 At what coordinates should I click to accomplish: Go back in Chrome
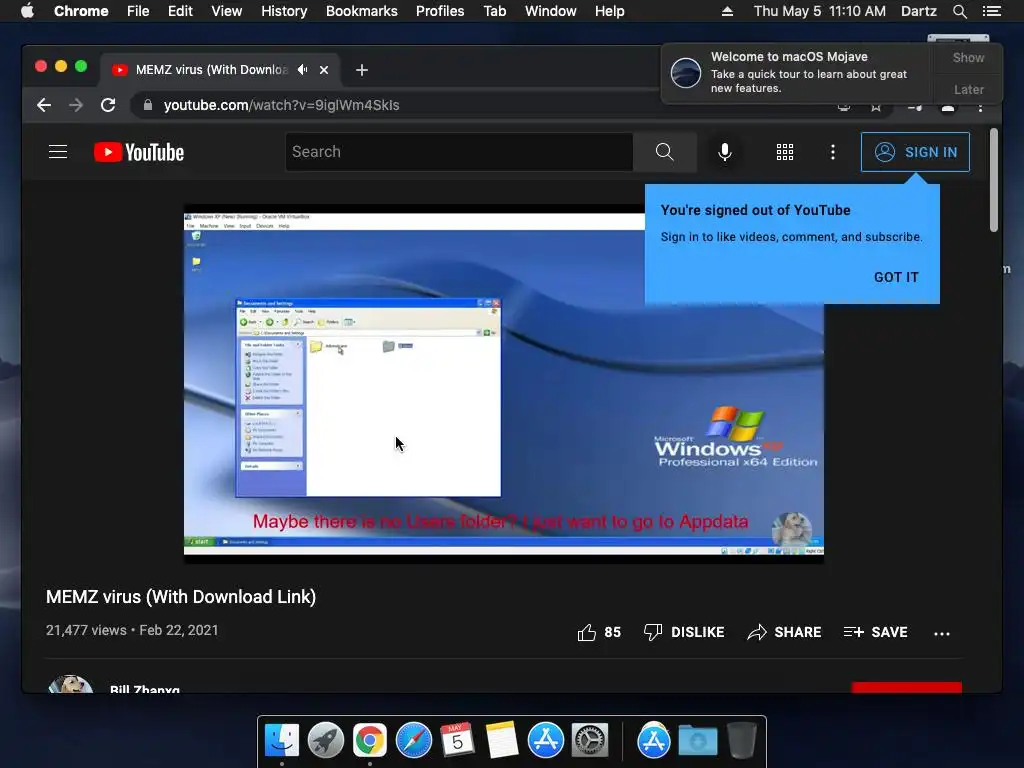44,105
